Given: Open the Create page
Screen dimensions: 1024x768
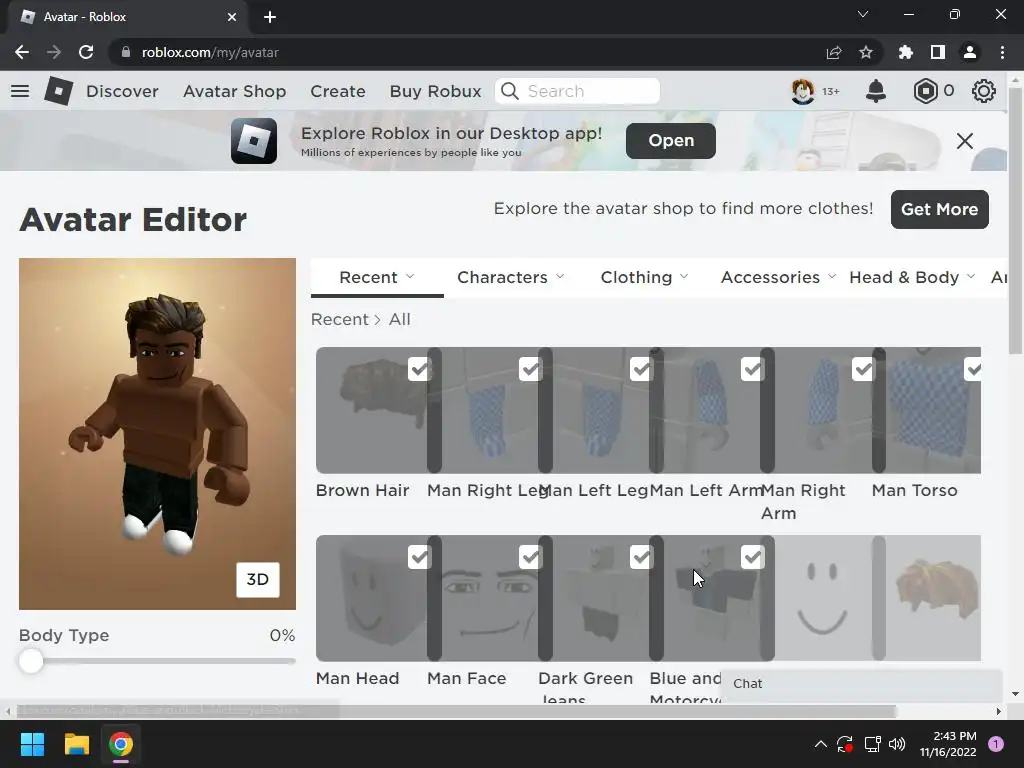Looking at the screenshot, I should [338, 91].
